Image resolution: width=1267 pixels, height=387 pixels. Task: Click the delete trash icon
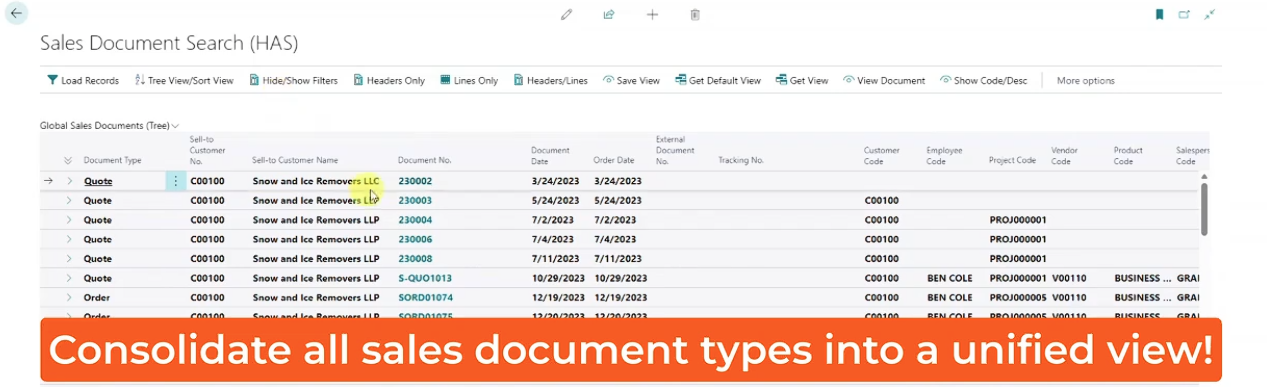pyautogui.click(x=695, y=15)
